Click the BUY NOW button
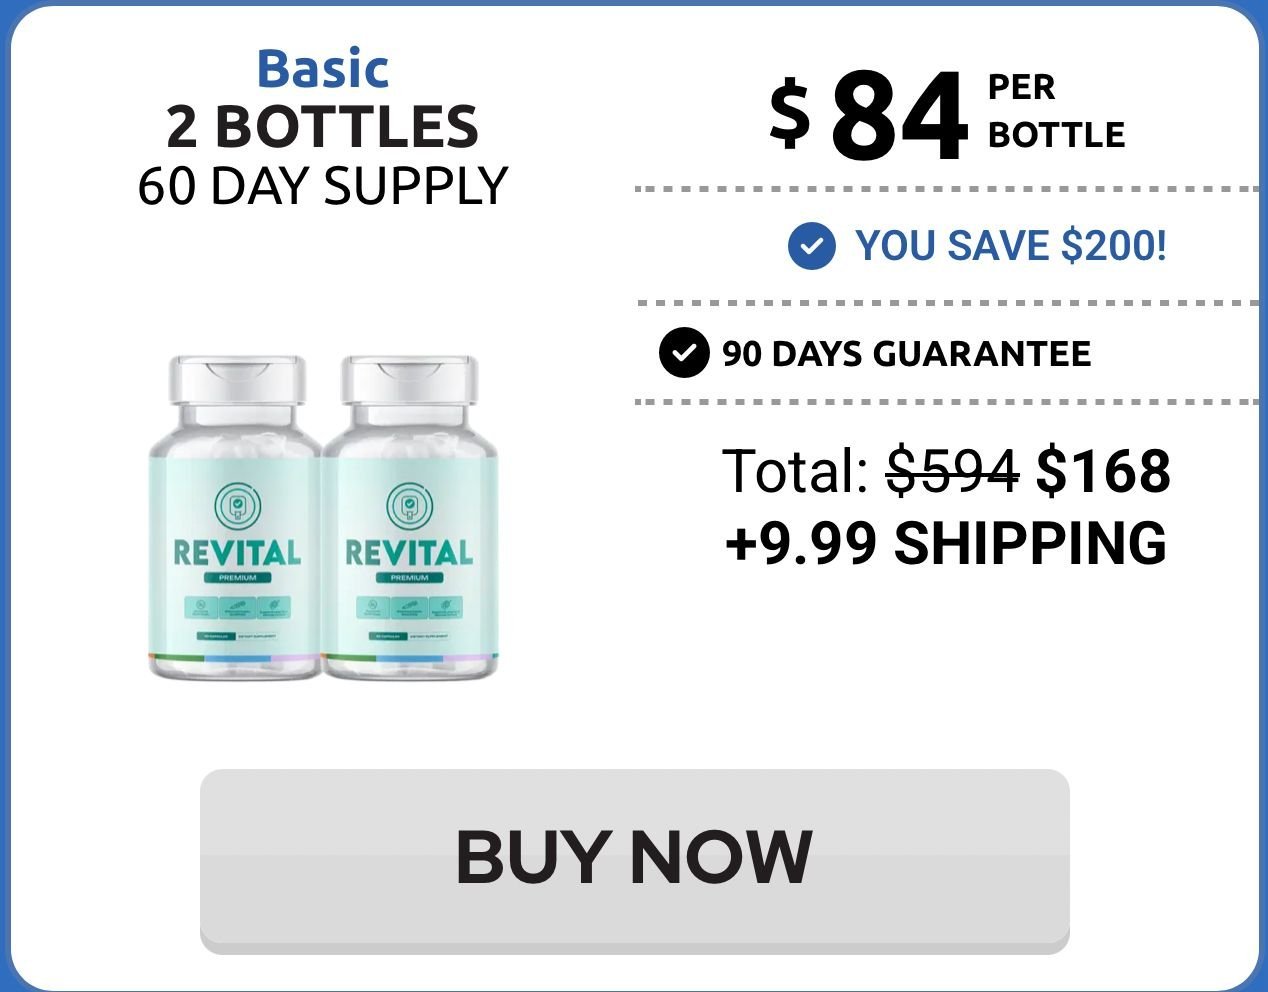 pos(635,860)
